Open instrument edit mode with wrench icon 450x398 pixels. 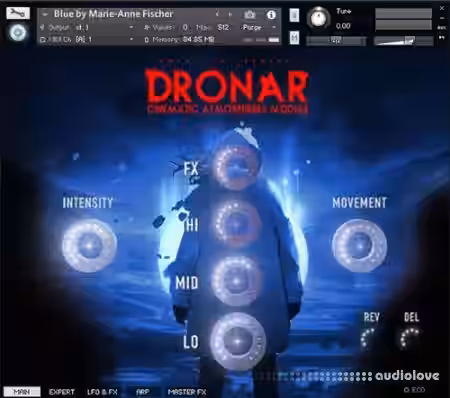click(18, 13)
